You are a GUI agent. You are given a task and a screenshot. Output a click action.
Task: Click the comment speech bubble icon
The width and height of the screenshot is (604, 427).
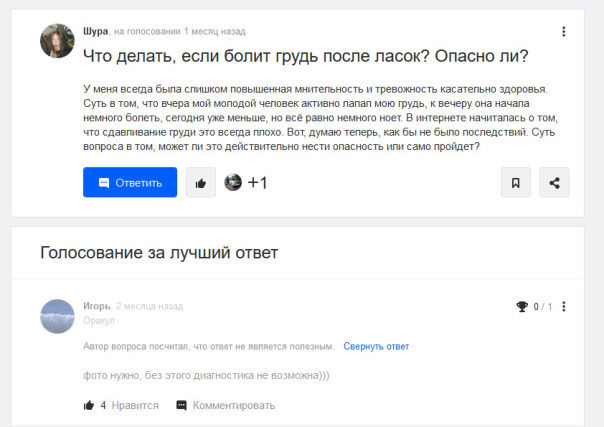tap(181, 405)
